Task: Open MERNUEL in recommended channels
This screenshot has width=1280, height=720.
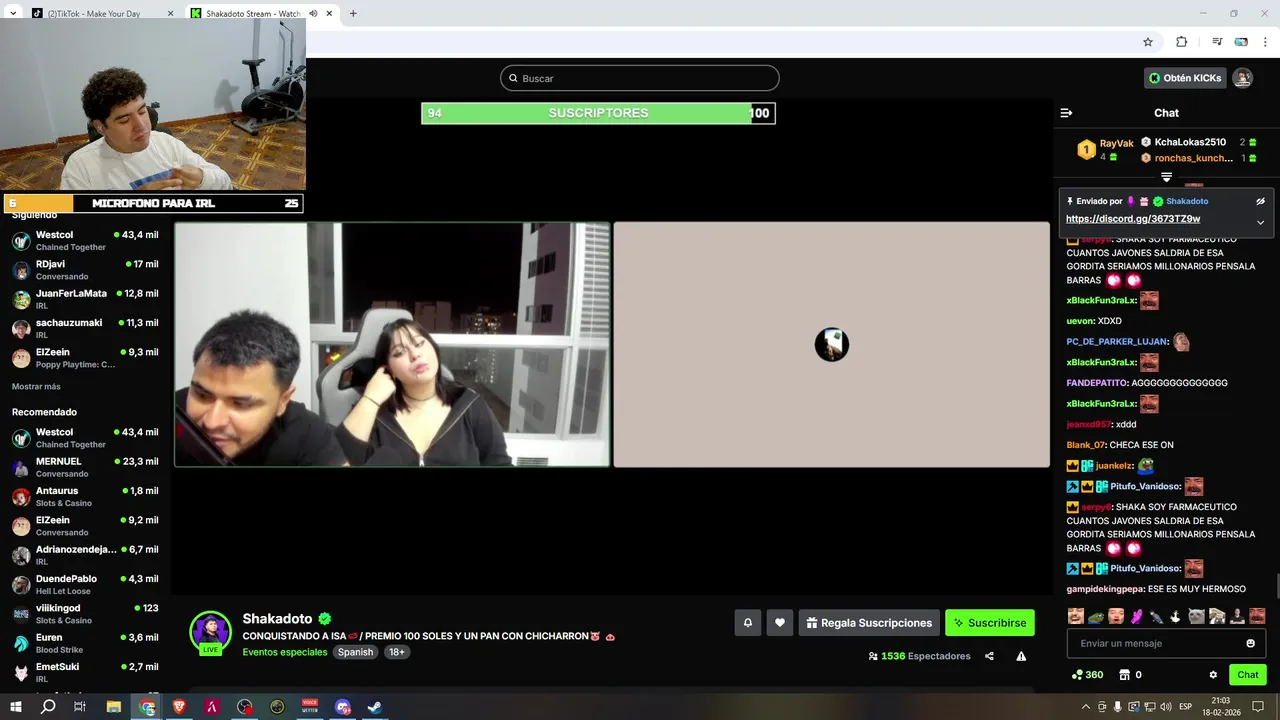Action: pyautogui.click(x=85, y=467)
